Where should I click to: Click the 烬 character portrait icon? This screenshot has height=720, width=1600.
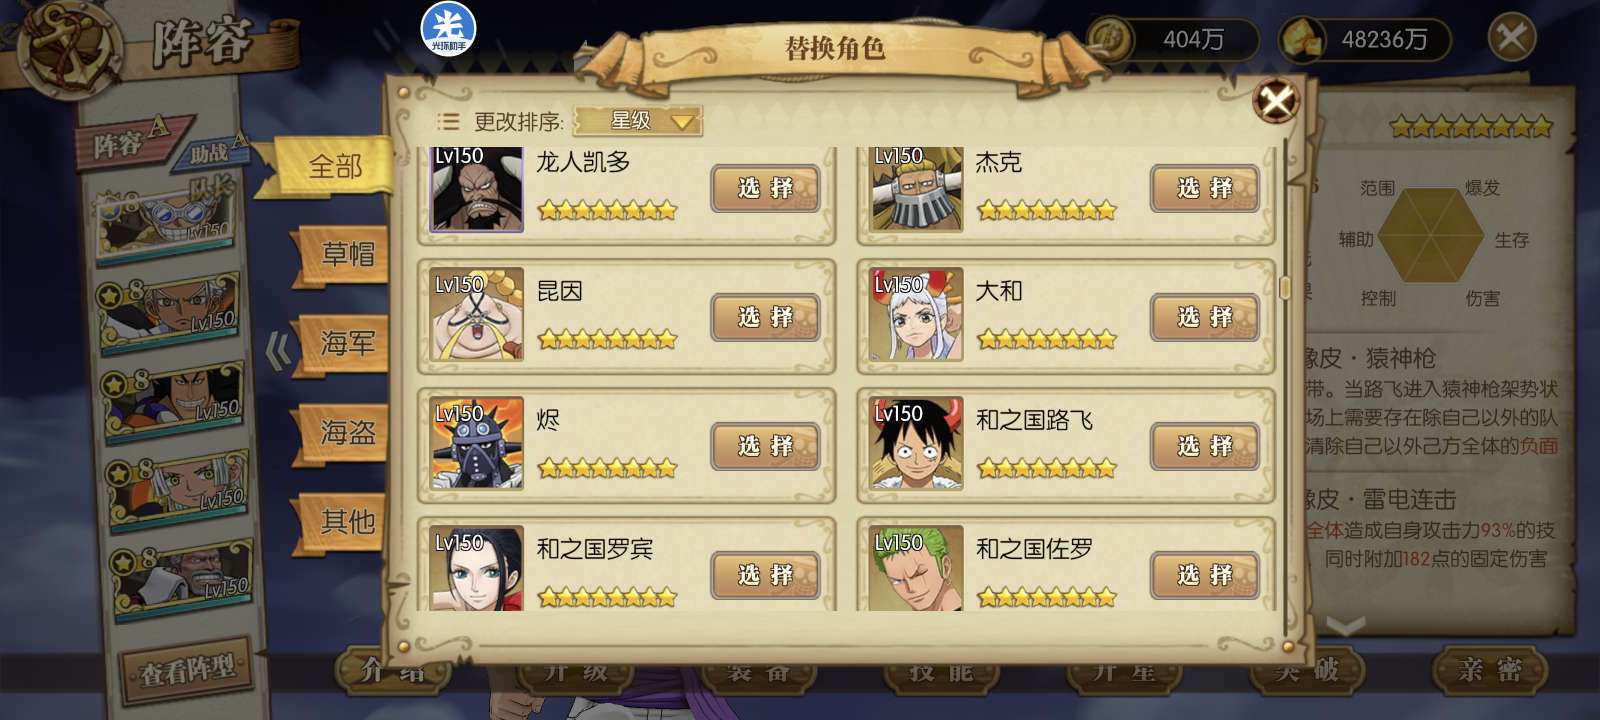pos(476,444)
